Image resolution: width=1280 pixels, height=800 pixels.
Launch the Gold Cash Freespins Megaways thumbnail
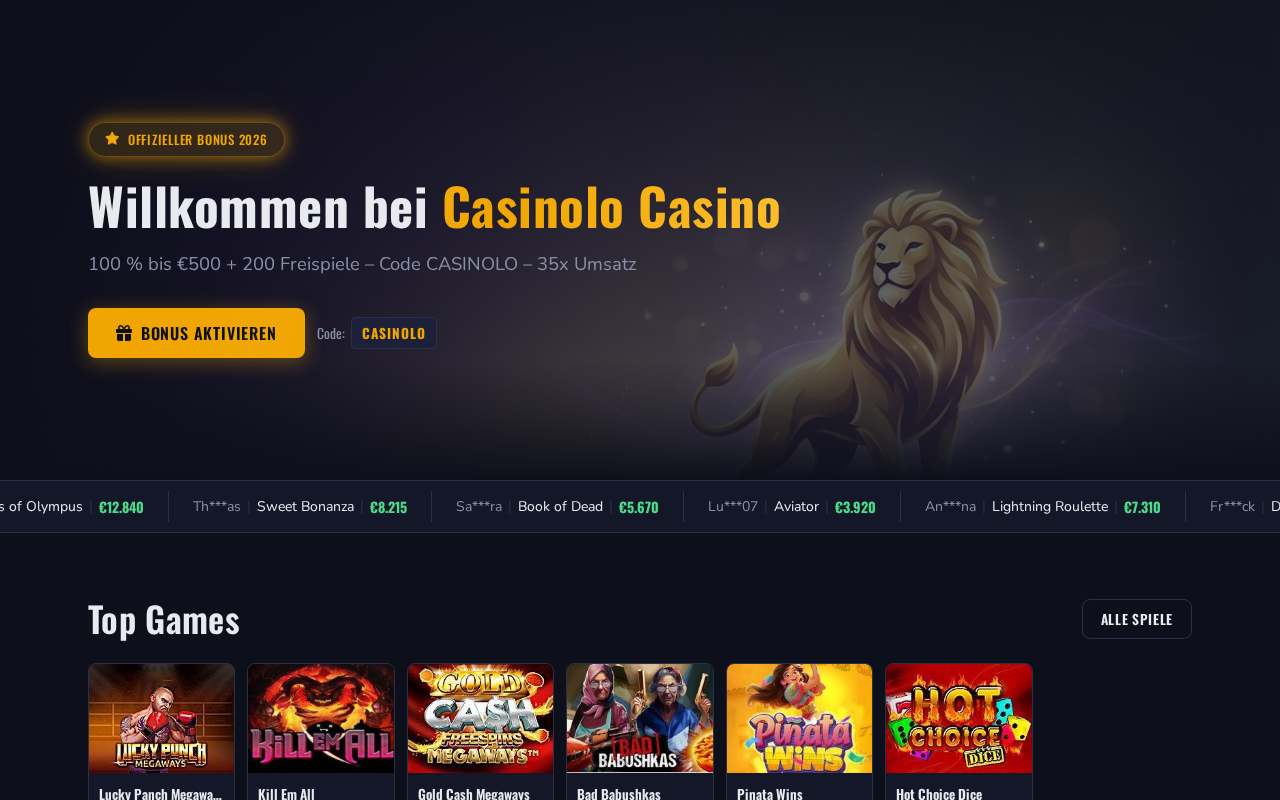tap(480, 718)
